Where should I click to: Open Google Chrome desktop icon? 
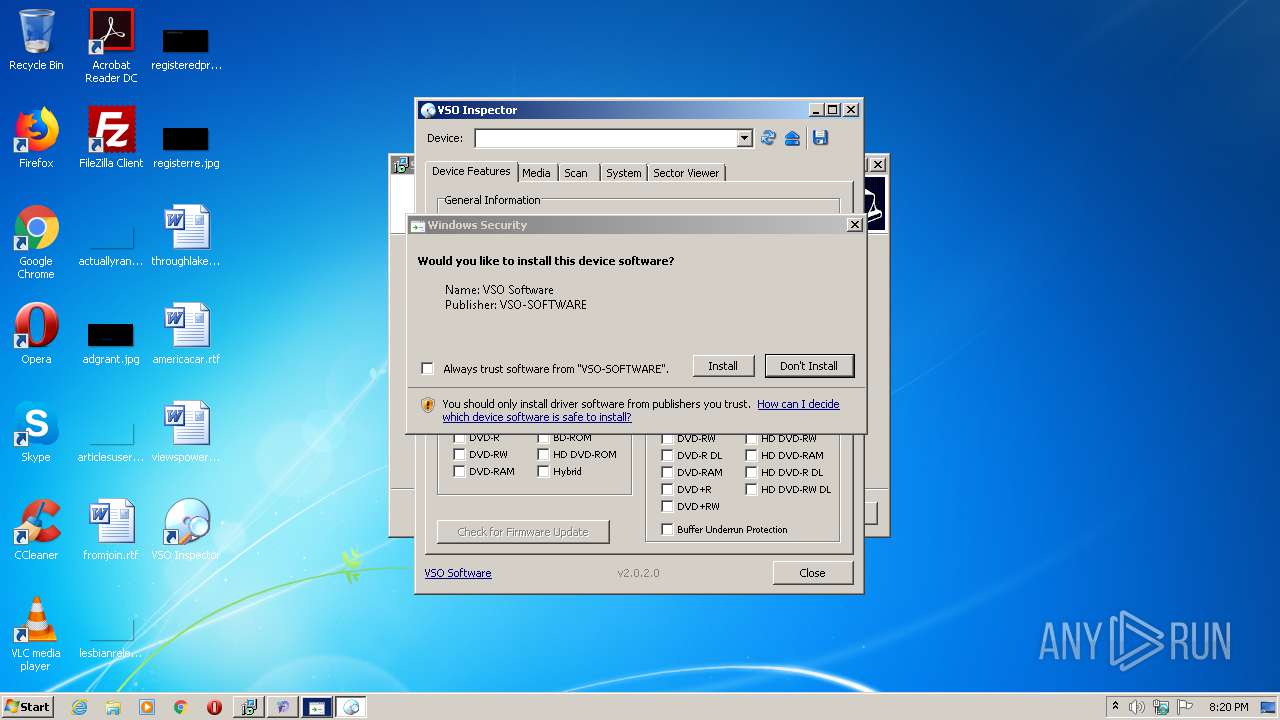click(36, 242)
